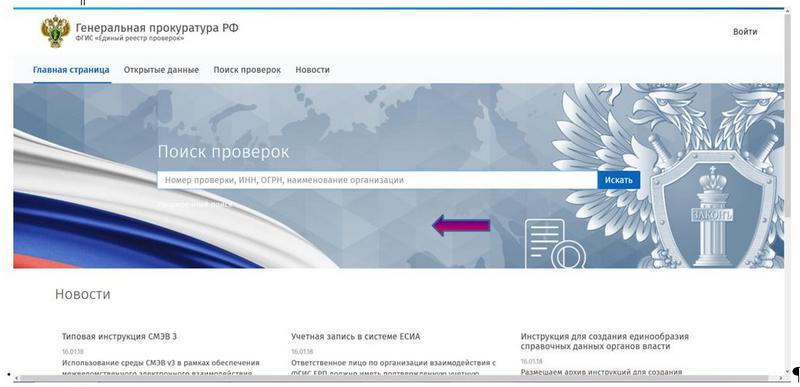
Task: Open news Учетная запись в системе ЕСИА
Action: pos(356,337)
